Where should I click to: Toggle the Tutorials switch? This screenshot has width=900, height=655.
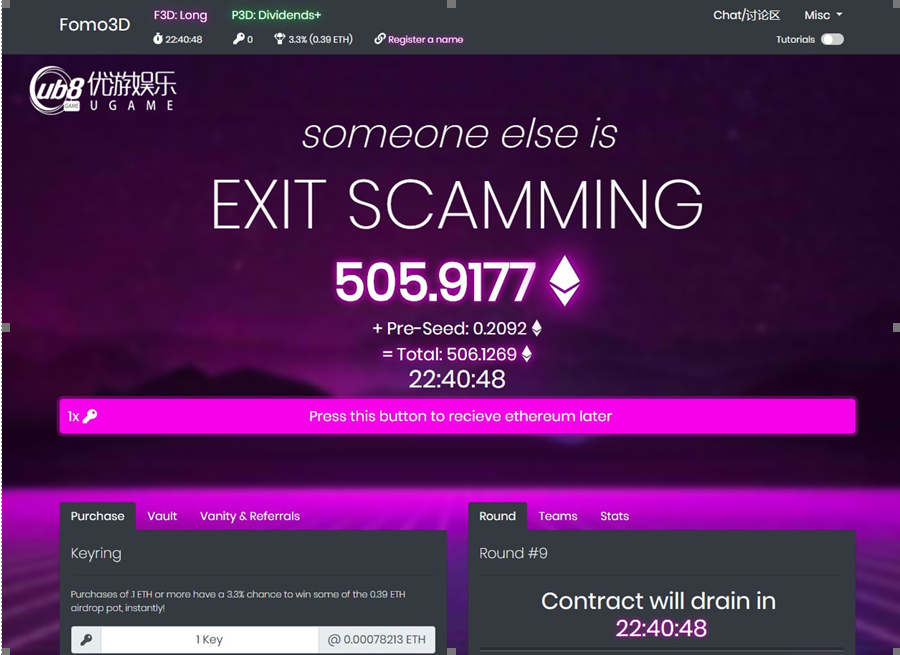tap(832, 40)
